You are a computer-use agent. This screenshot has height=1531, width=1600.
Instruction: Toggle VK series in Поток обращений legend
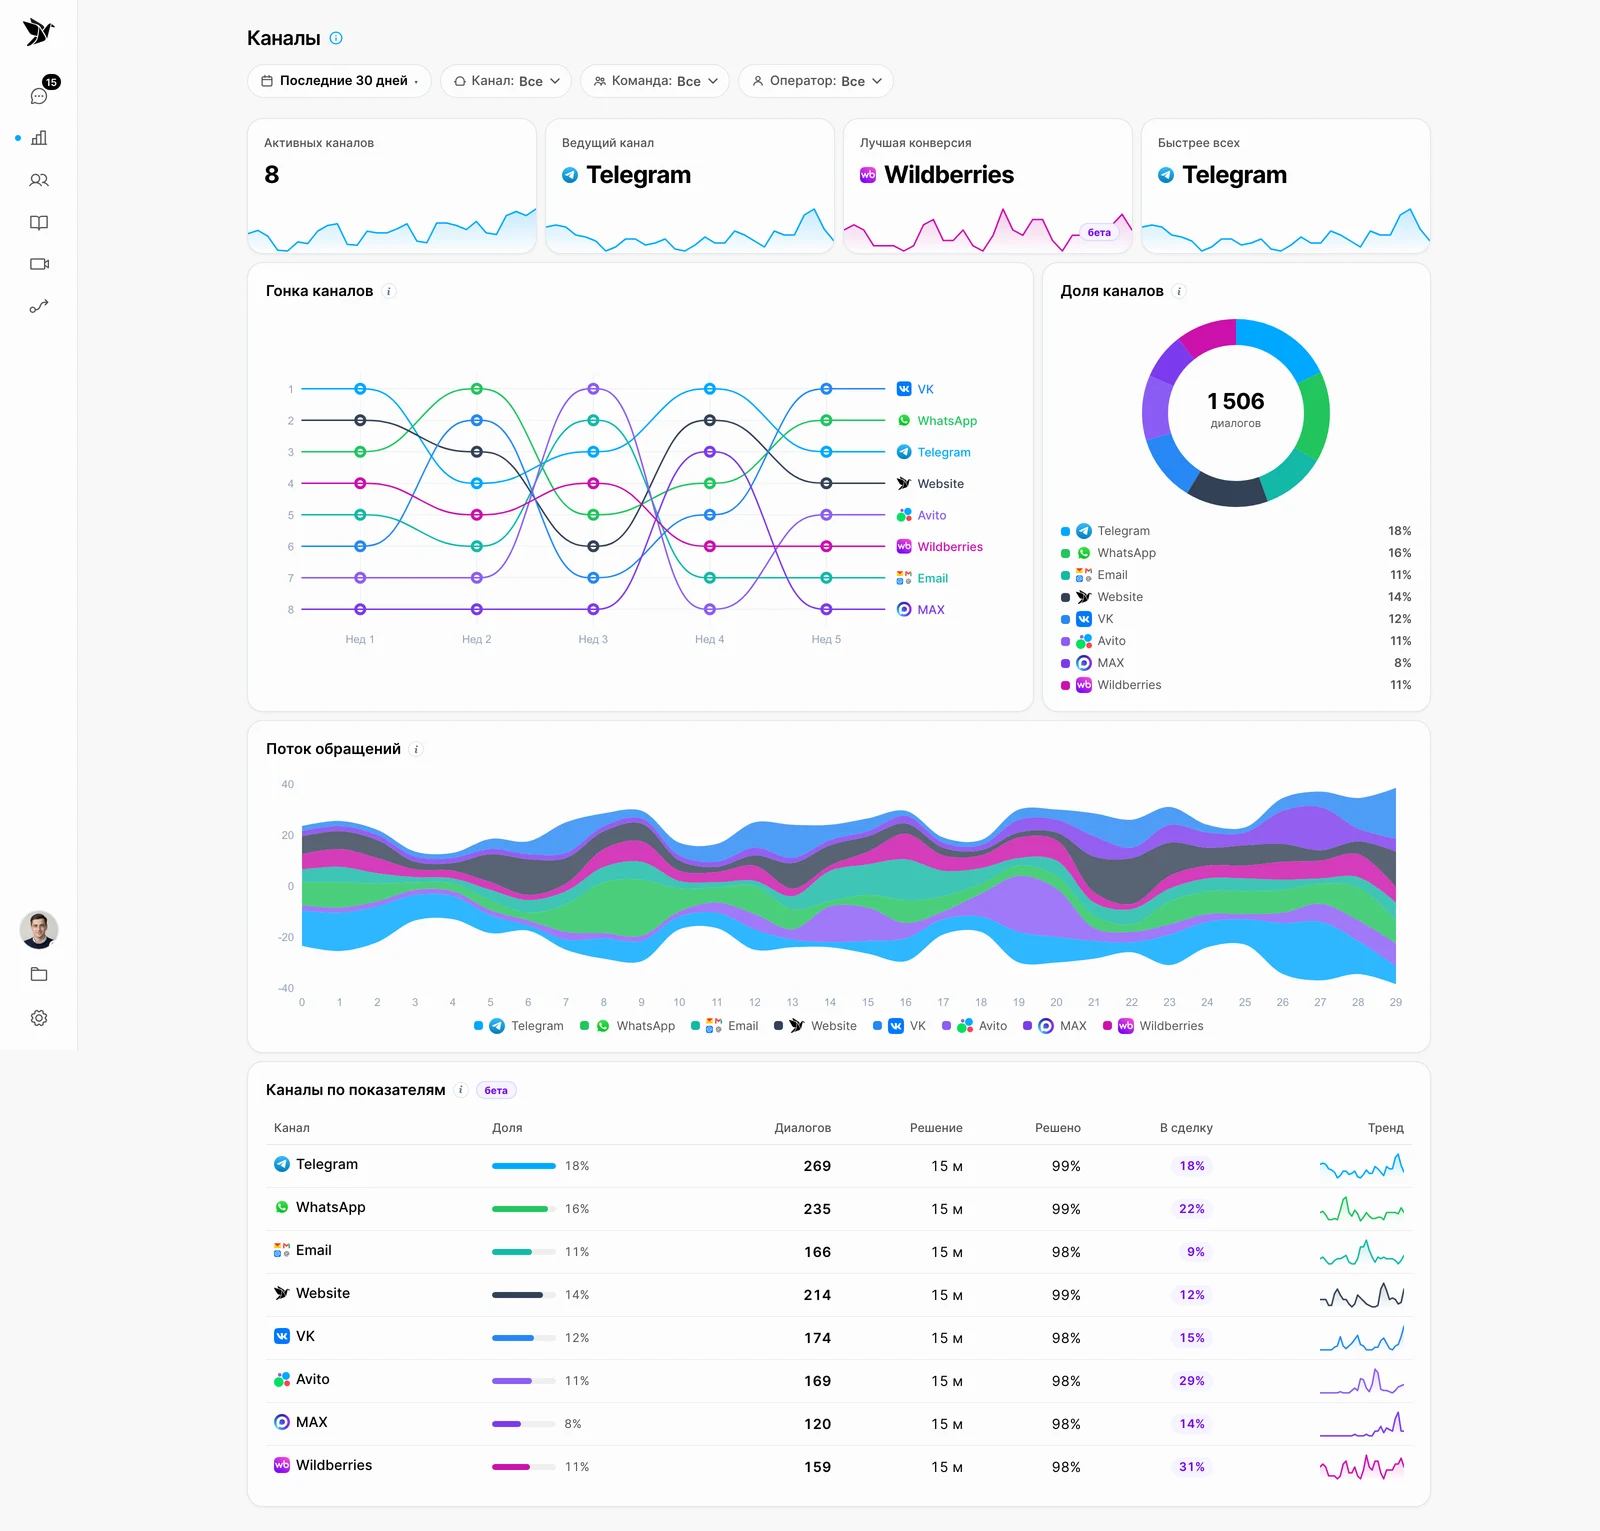tap(900, 1026)
